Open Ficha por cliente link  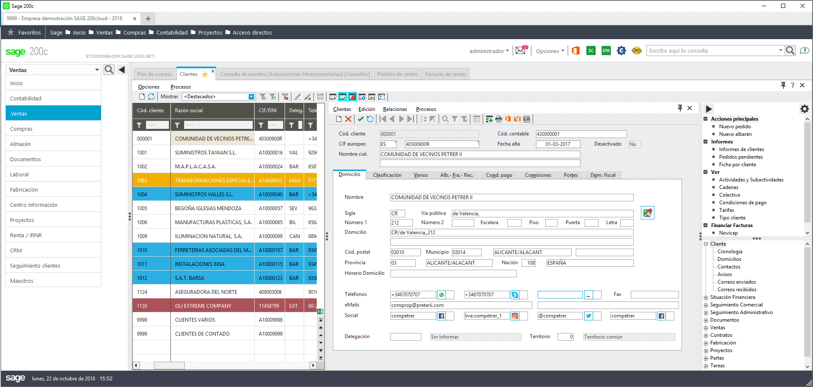pos(737,164)
